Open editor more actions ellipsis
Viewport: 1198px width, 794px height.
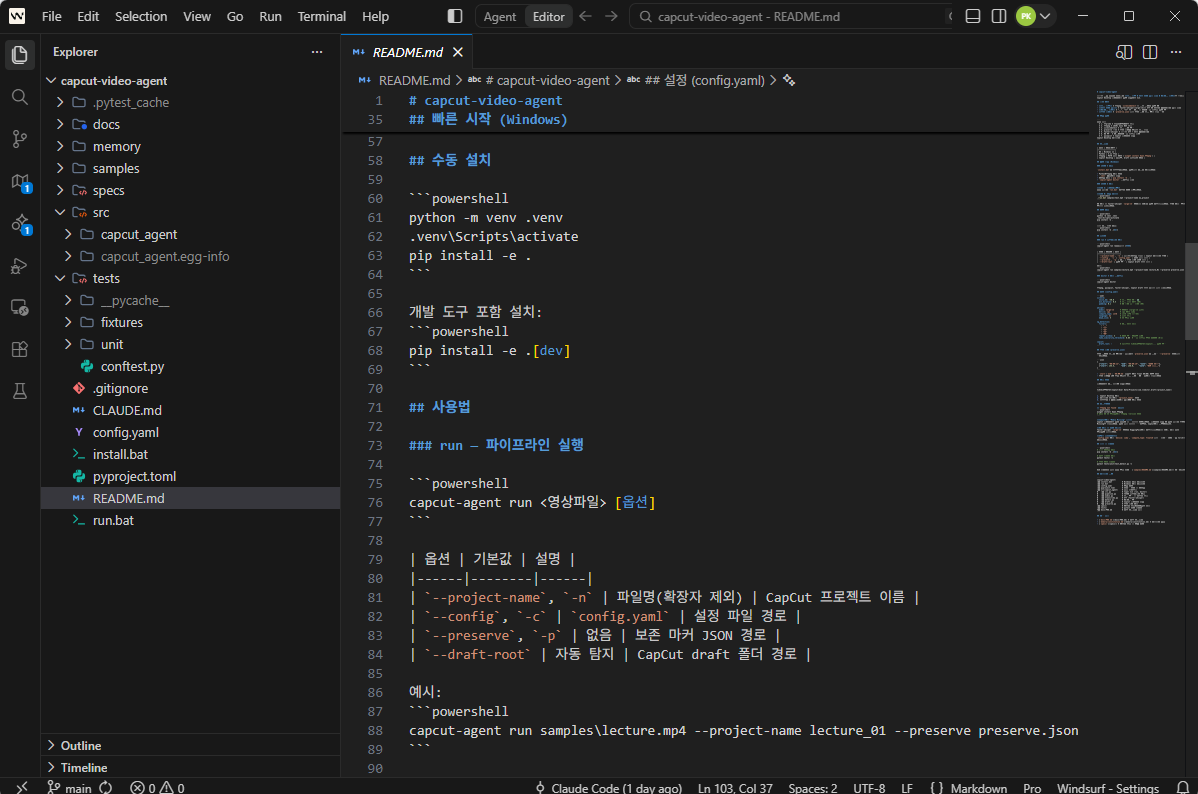(x=1176, y=52)
